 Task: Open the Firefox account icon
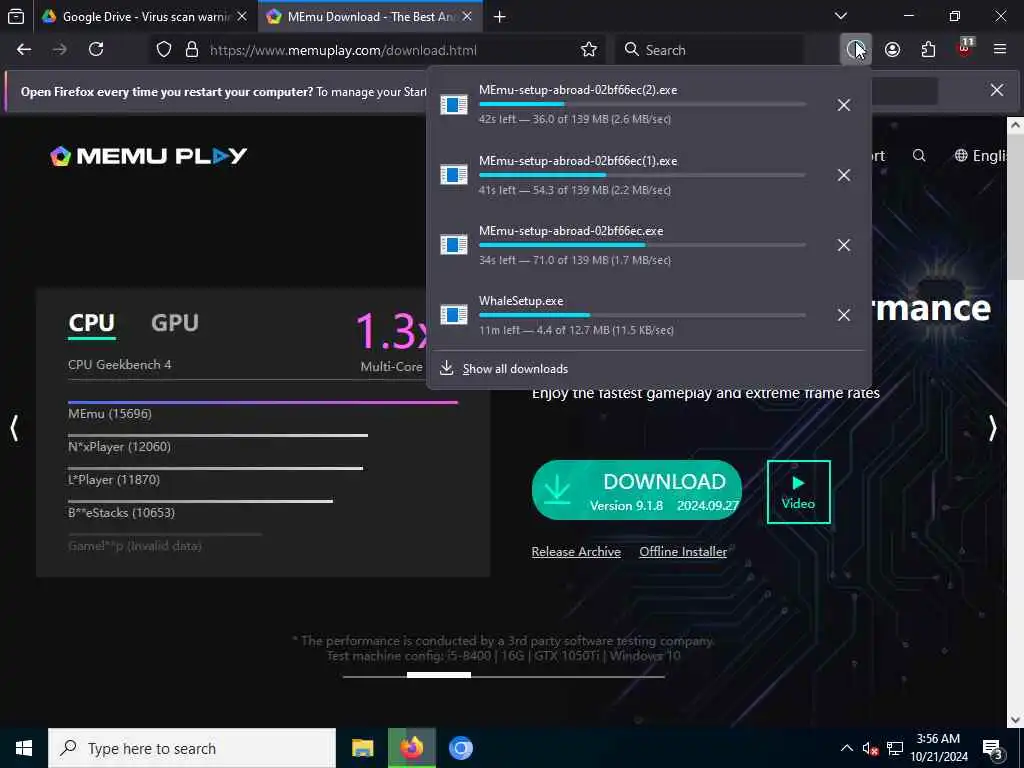(892, 50)
